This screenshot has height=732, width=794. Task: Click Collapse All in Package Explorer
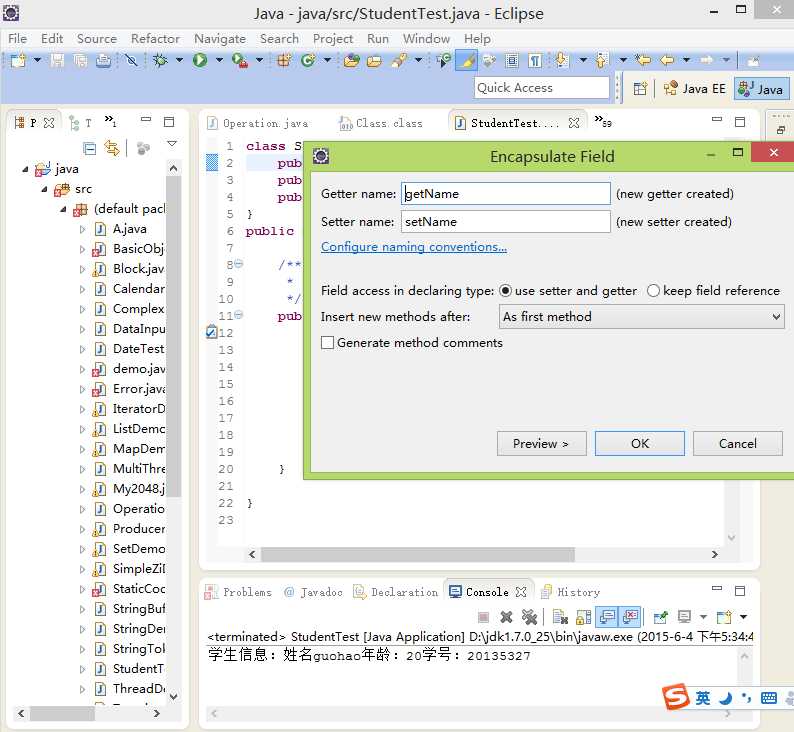(x=90, y=148)
